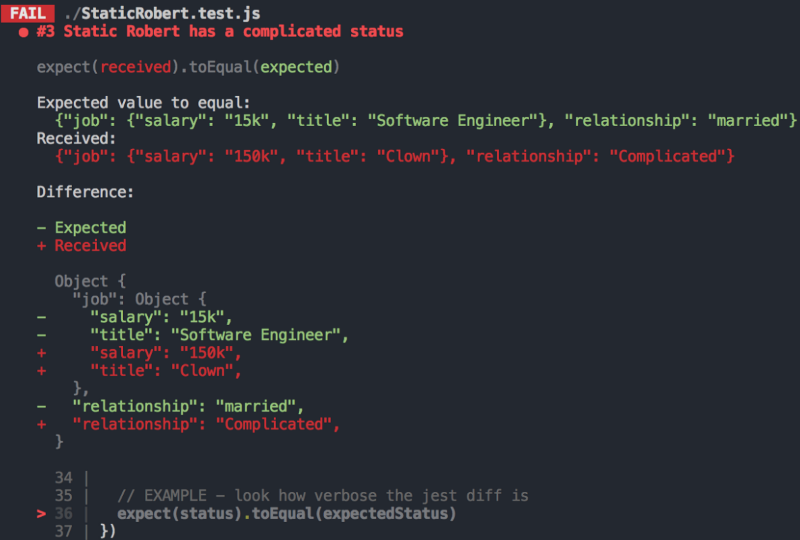
Task: Click the red arrow marker at line 36
Action: [41, 513]
